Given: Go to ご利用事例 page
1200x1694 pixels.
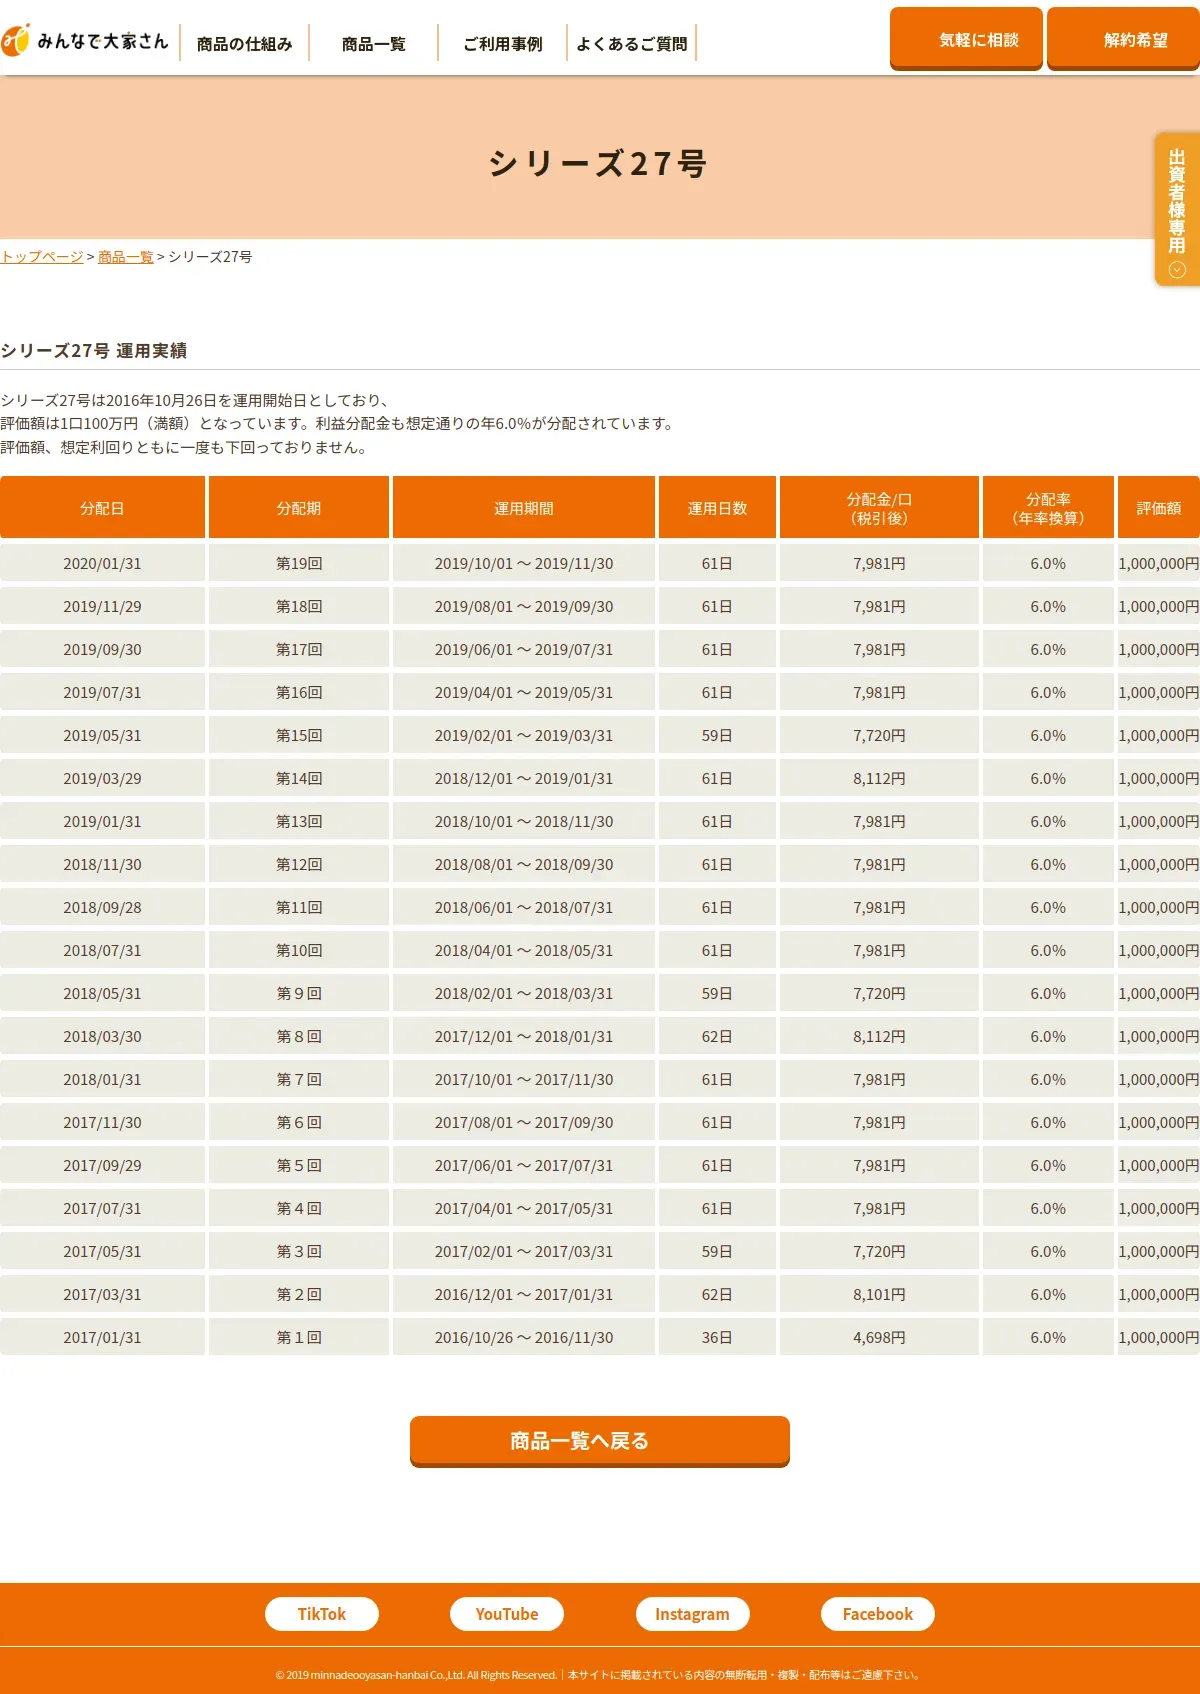Looking at the screenshot, I should click(502, 44).
